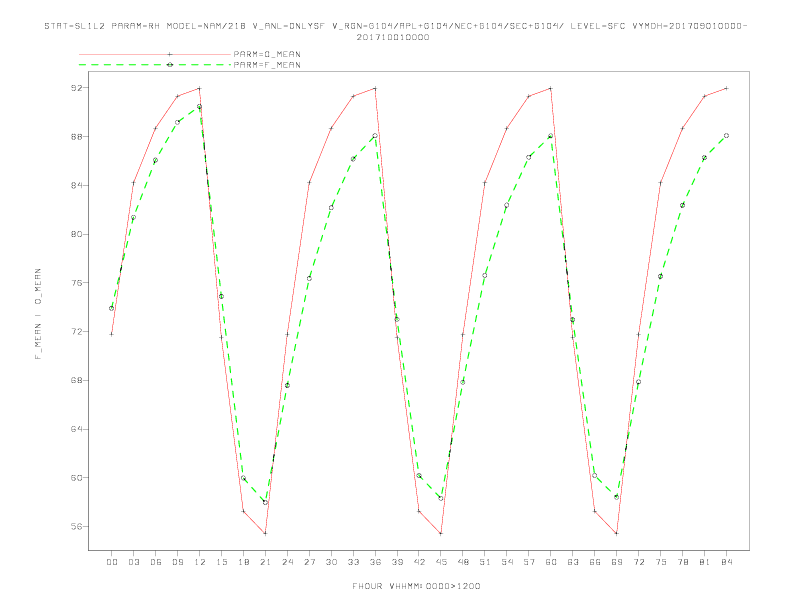The height and width of the screenshot is (612, 792).
Task: Click x-axis tick label 33
Action: 353,562
